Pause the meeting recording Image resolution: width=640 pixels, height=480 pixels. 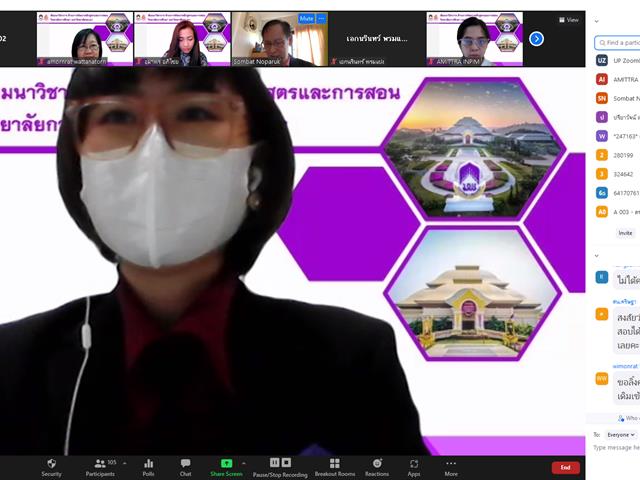(275, 462)
